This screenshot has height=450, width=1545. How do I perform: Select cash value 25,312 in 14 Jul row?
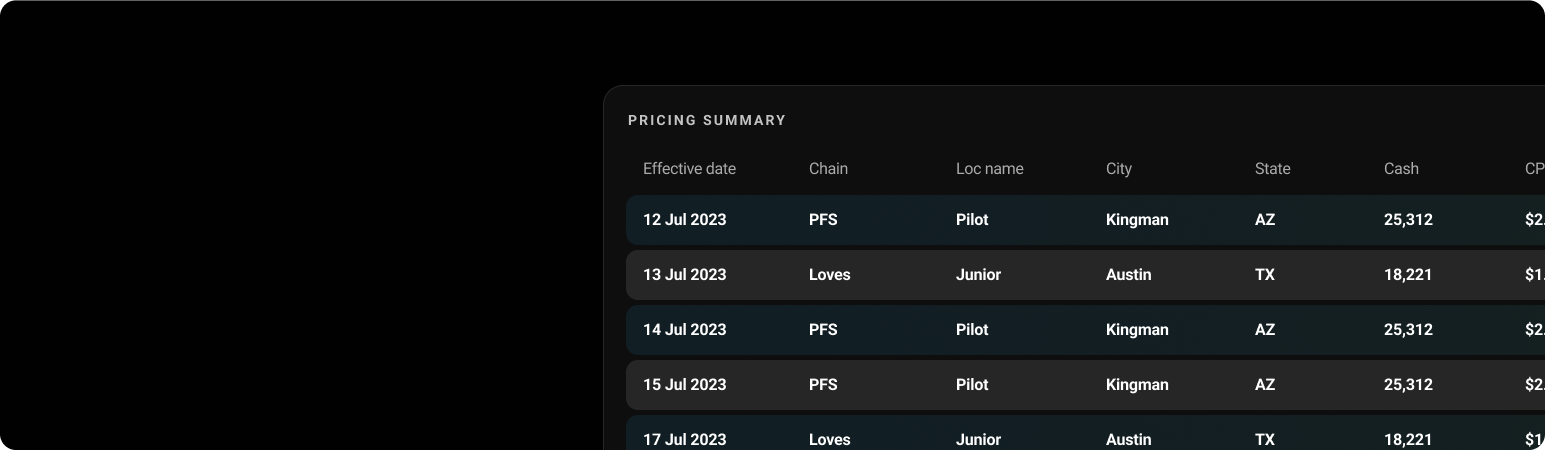point(1408,330)
